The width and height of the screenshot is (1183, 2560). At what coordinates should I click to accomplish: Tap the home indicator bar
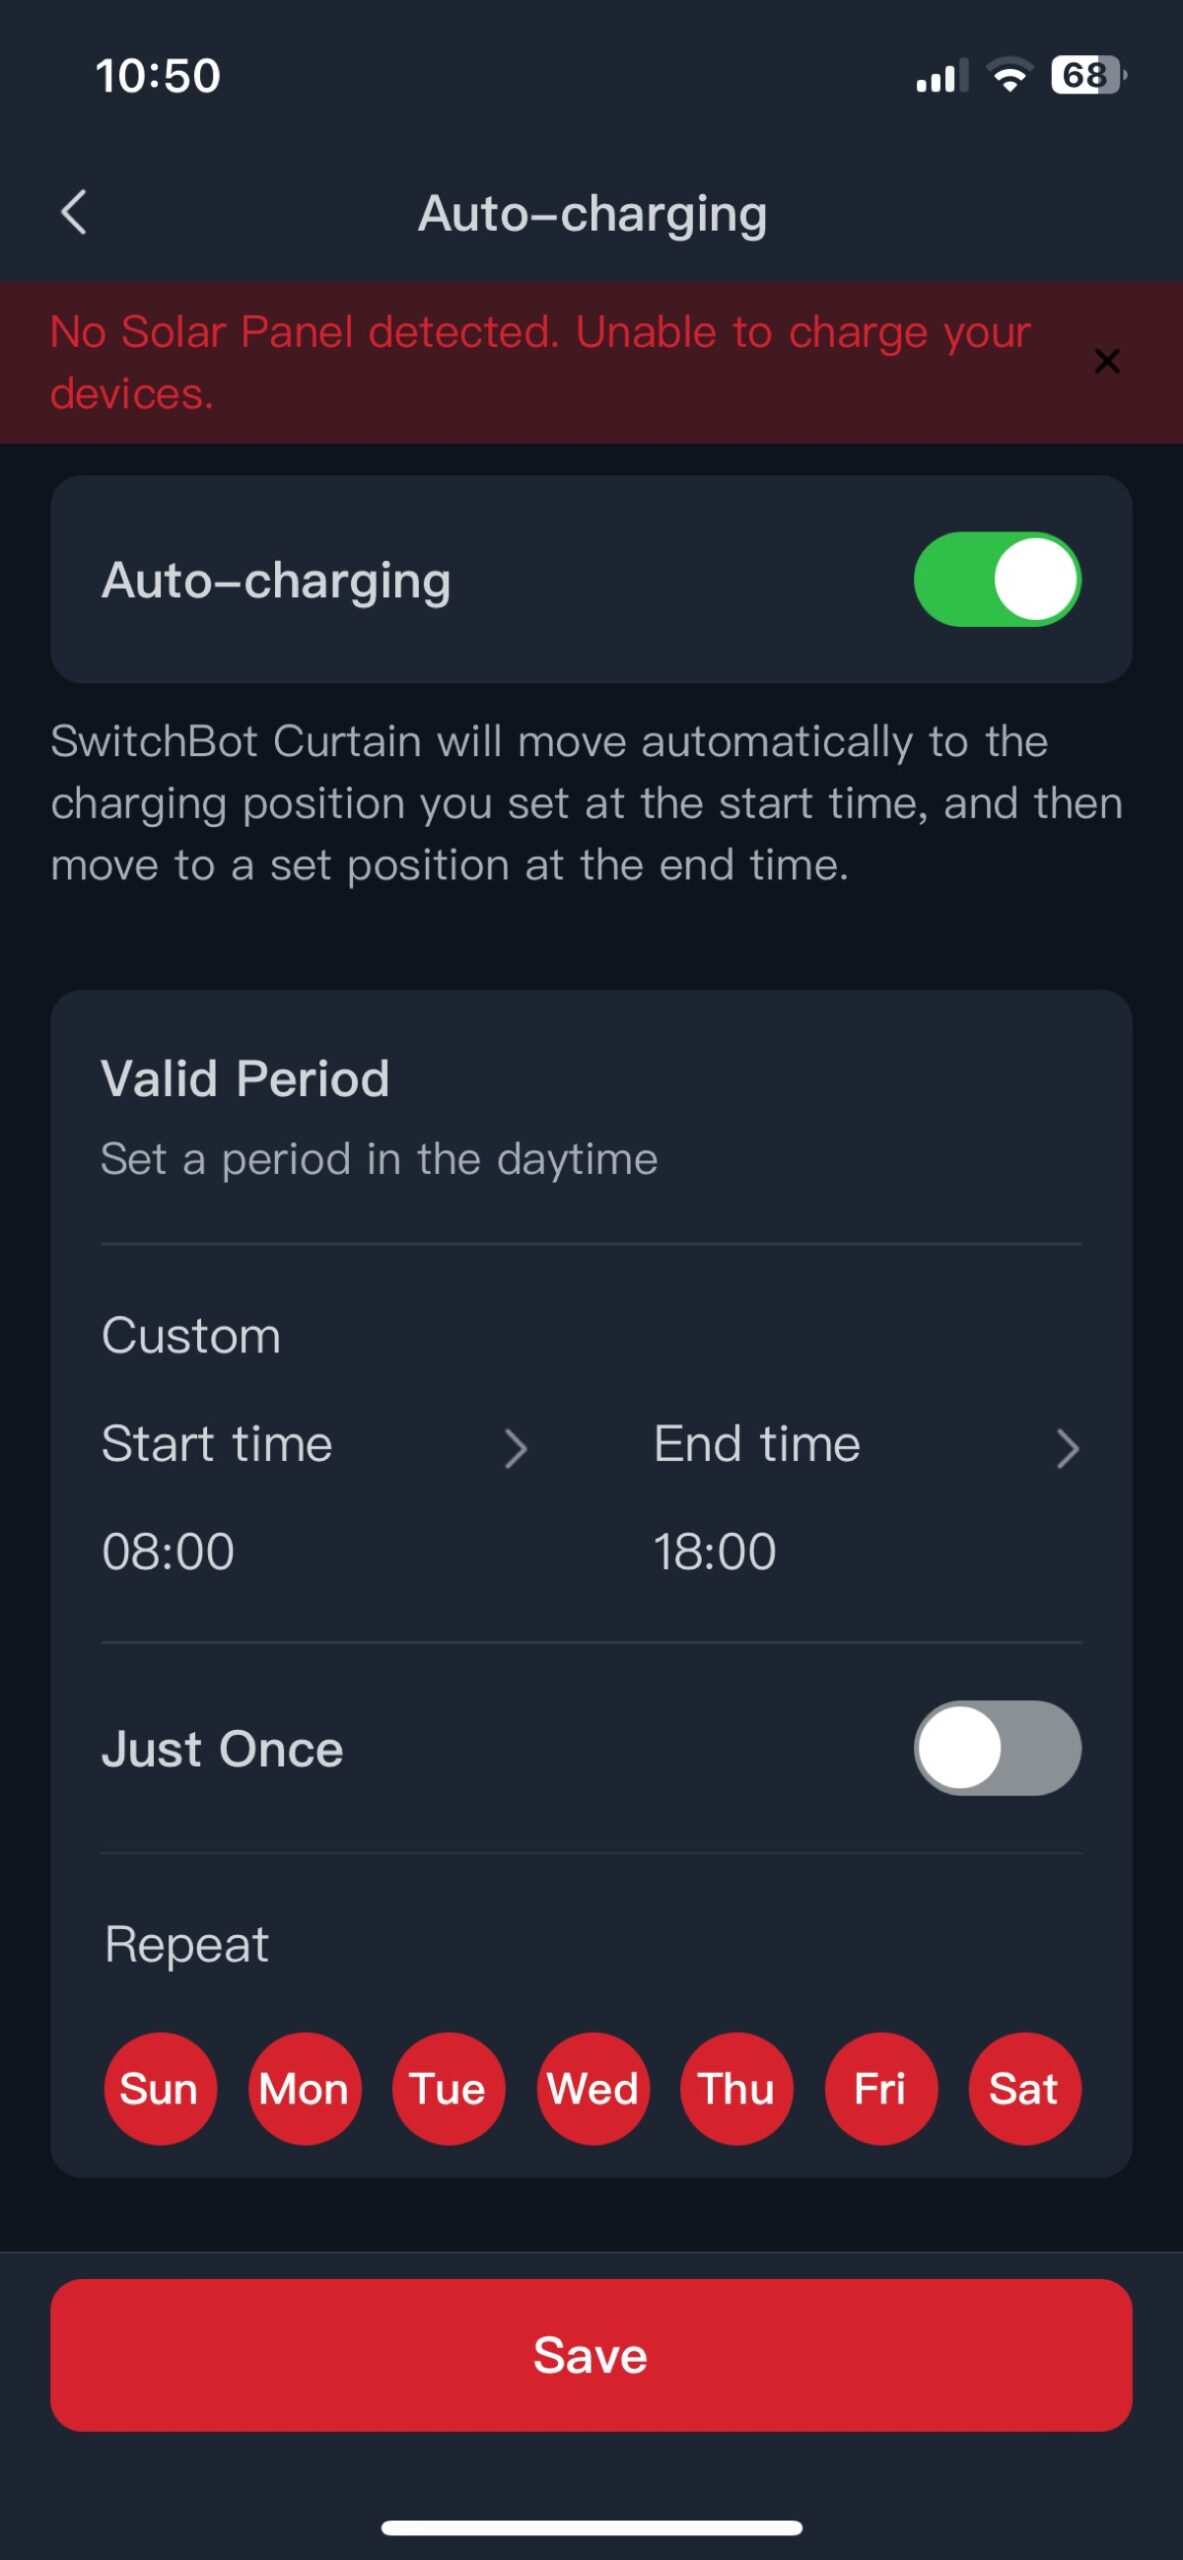tap(591, 2528)
